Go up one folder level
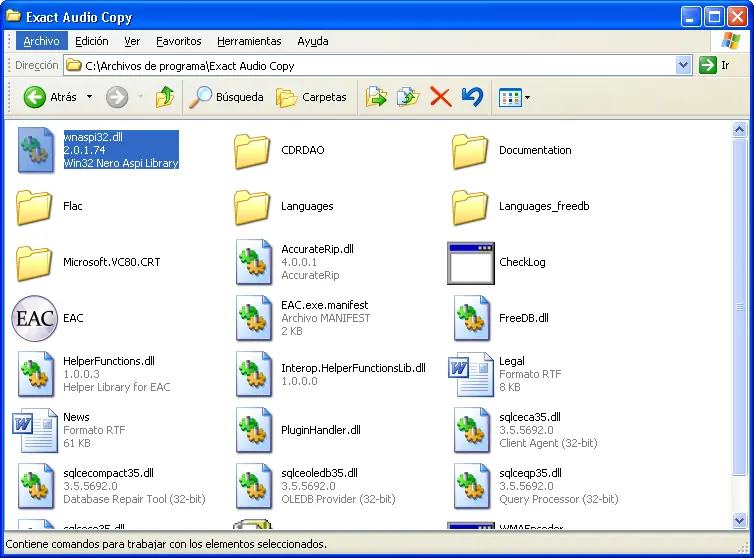 tap(165, 97)
